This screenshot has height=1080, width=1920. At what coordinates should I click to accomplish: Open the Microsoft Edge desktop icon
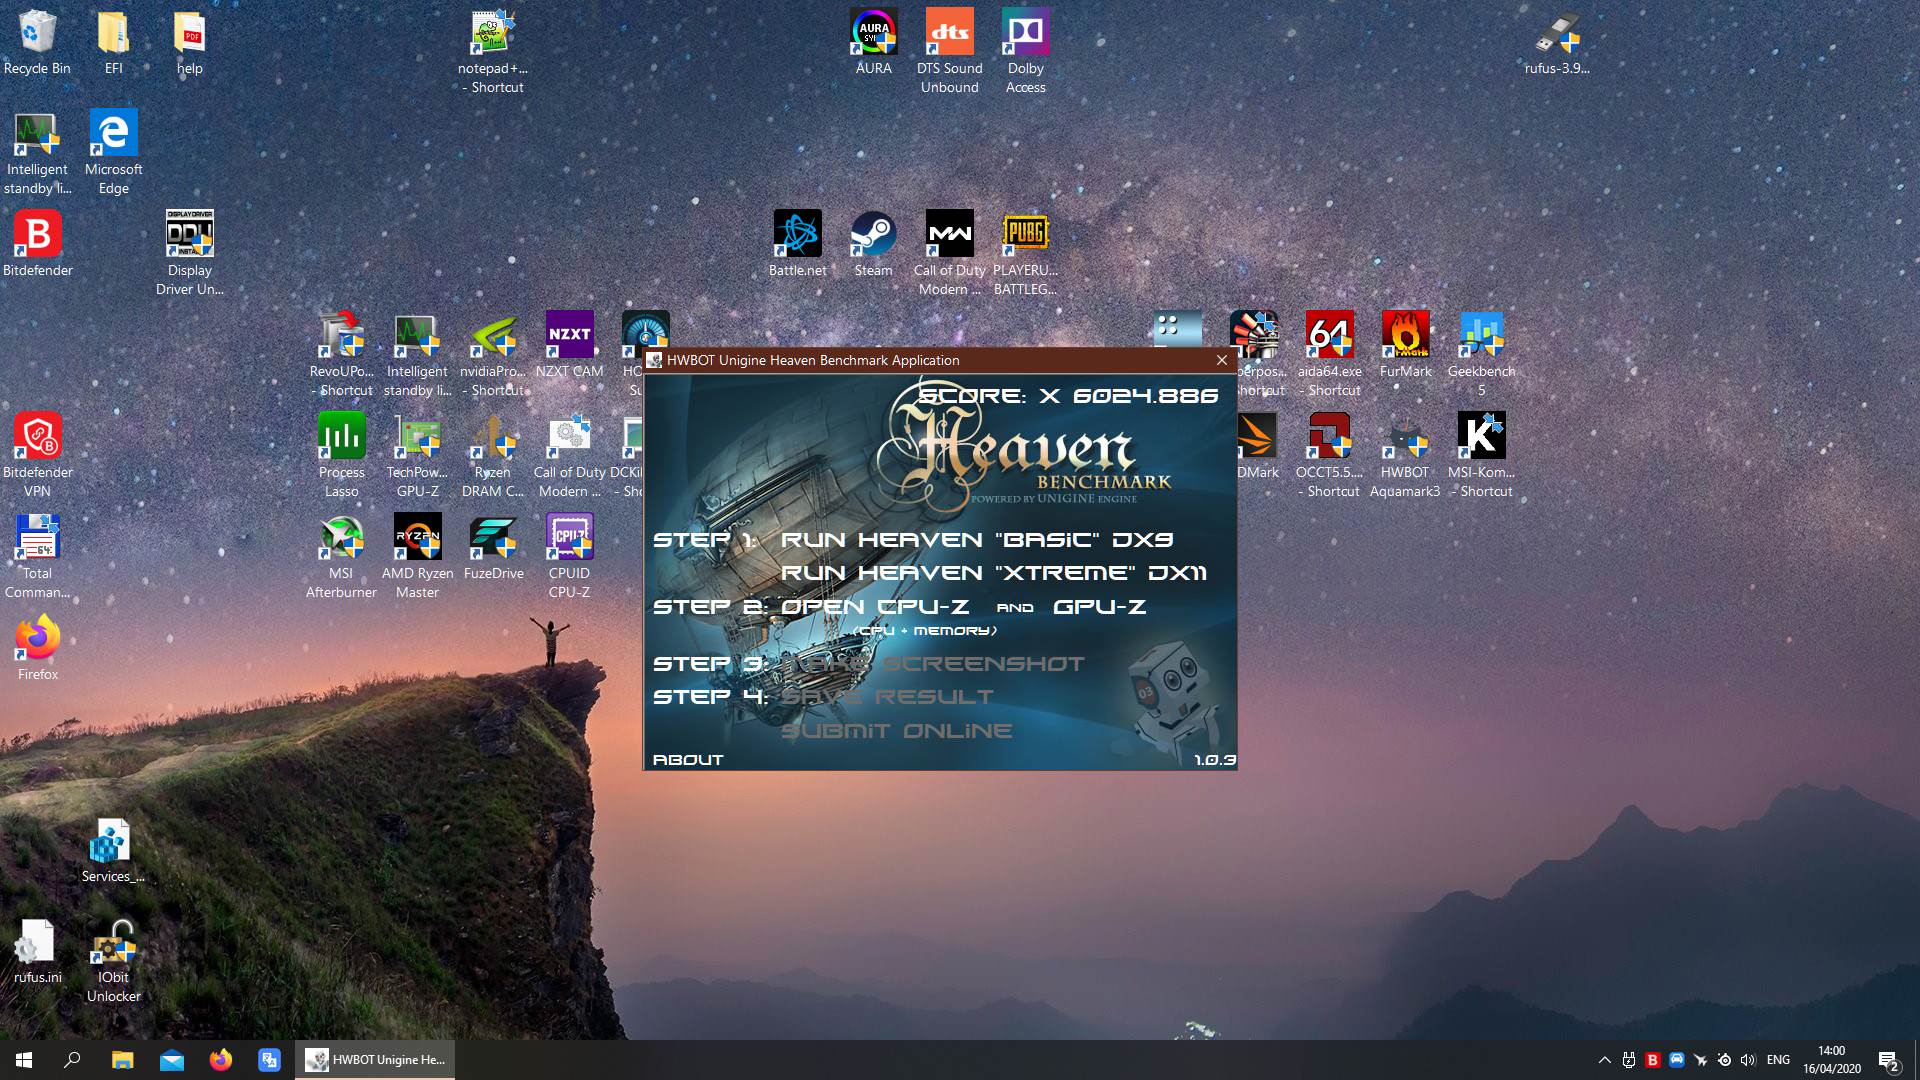pos(113,153)
